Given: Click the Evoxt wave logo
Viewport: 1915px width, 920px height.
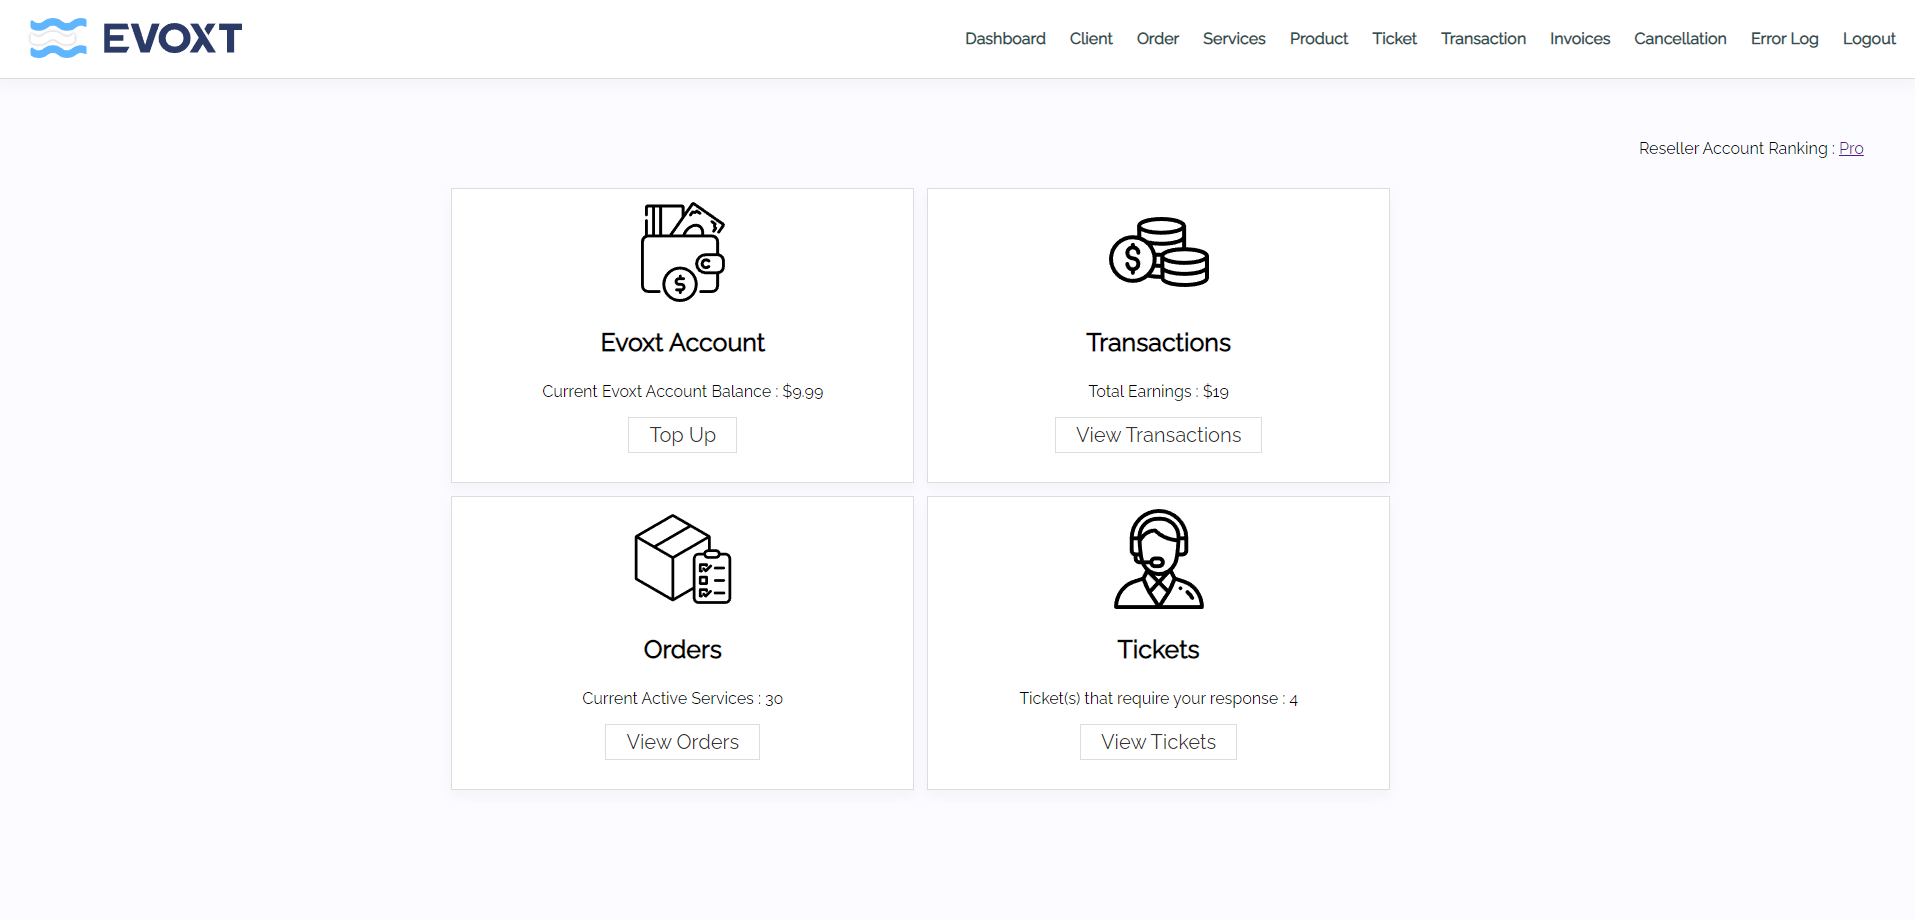Looking at the screenshot, I should pyautogui.click(x=58, y=38).
